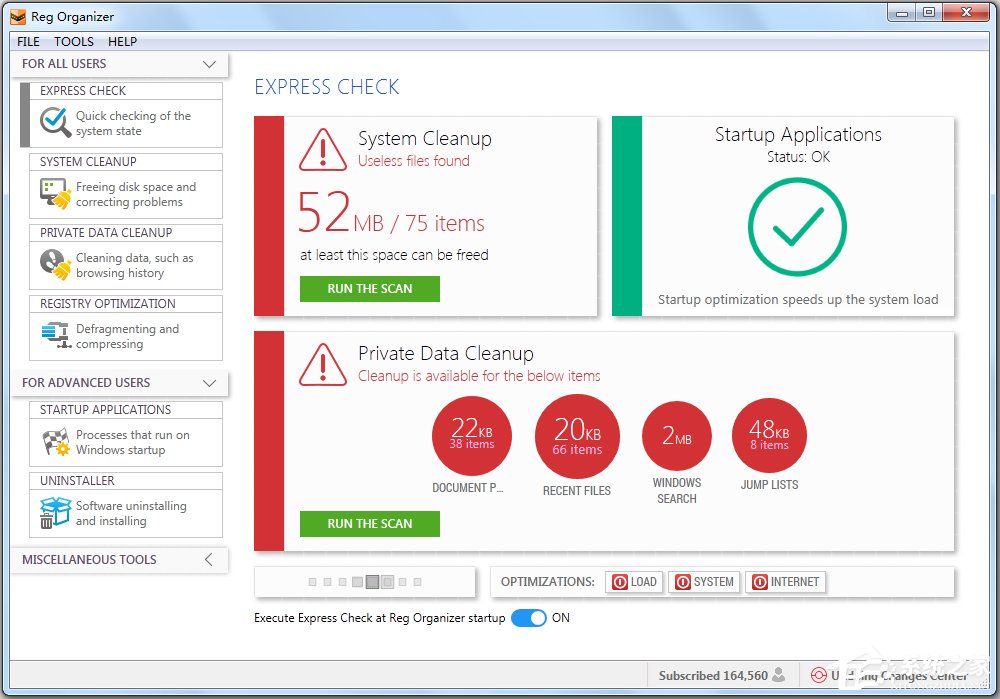The width and height of the screenshot is (1000, 699).
Task: Click the System Cleanup red warning triangle
Action: point(323,150)
